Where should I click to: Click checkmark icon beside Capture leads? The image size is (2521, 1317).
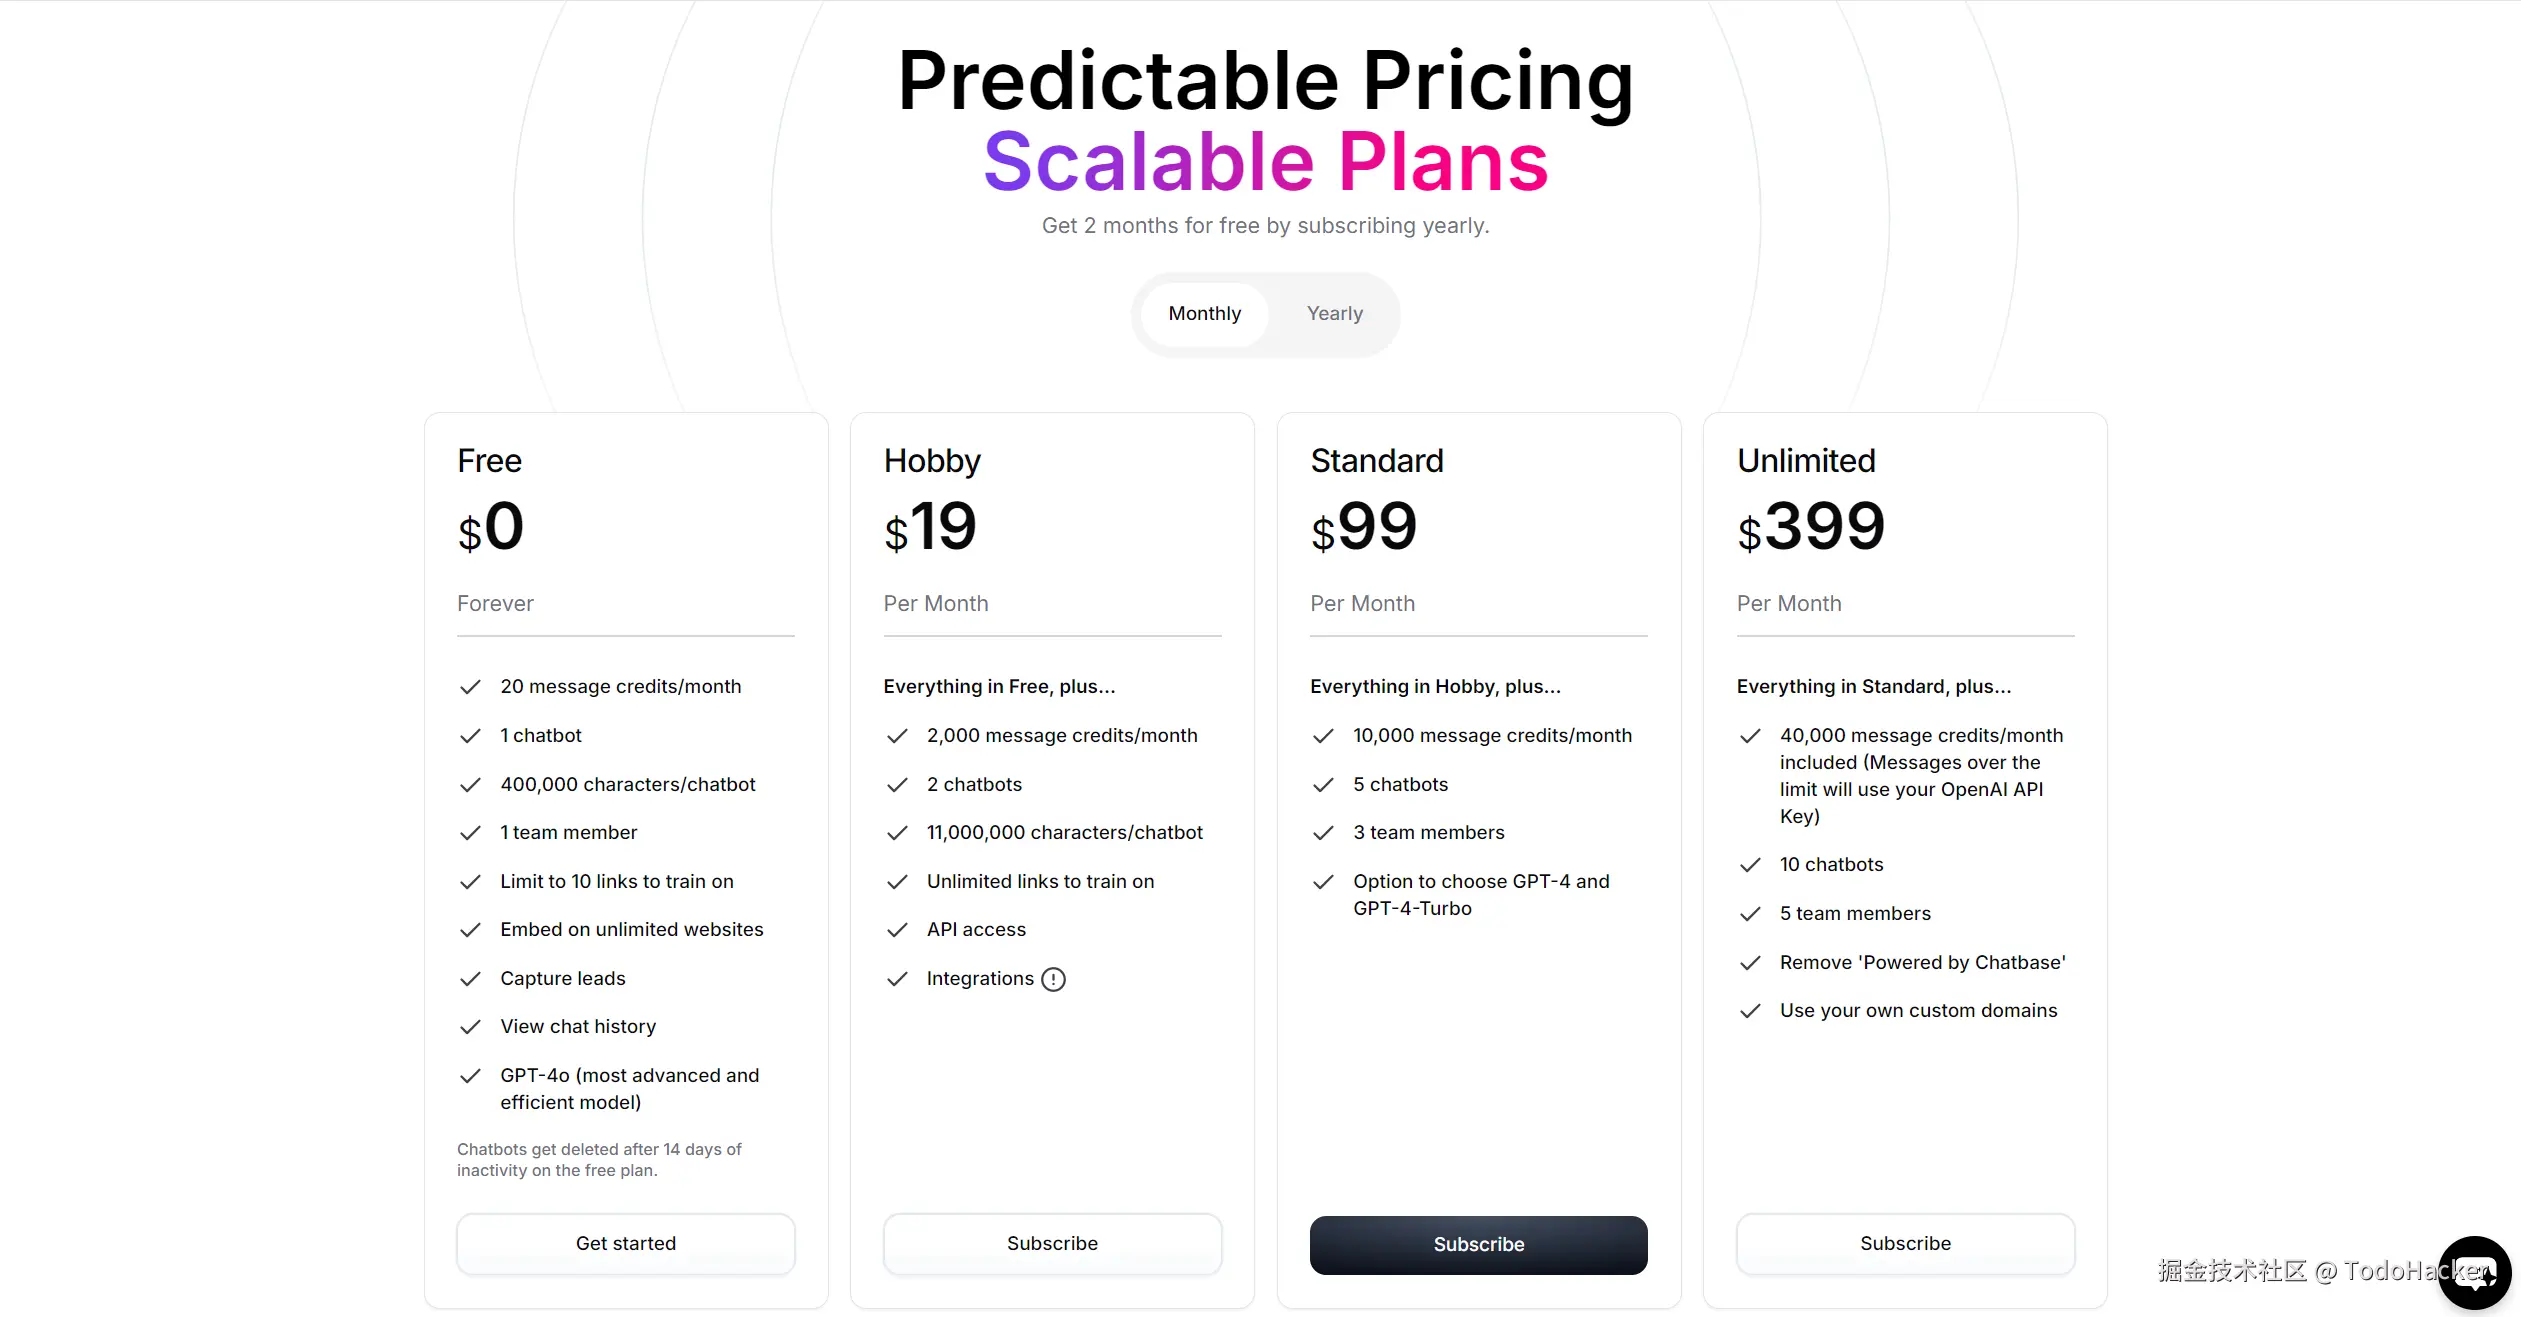pyautogui.click(x=470, y=979)
